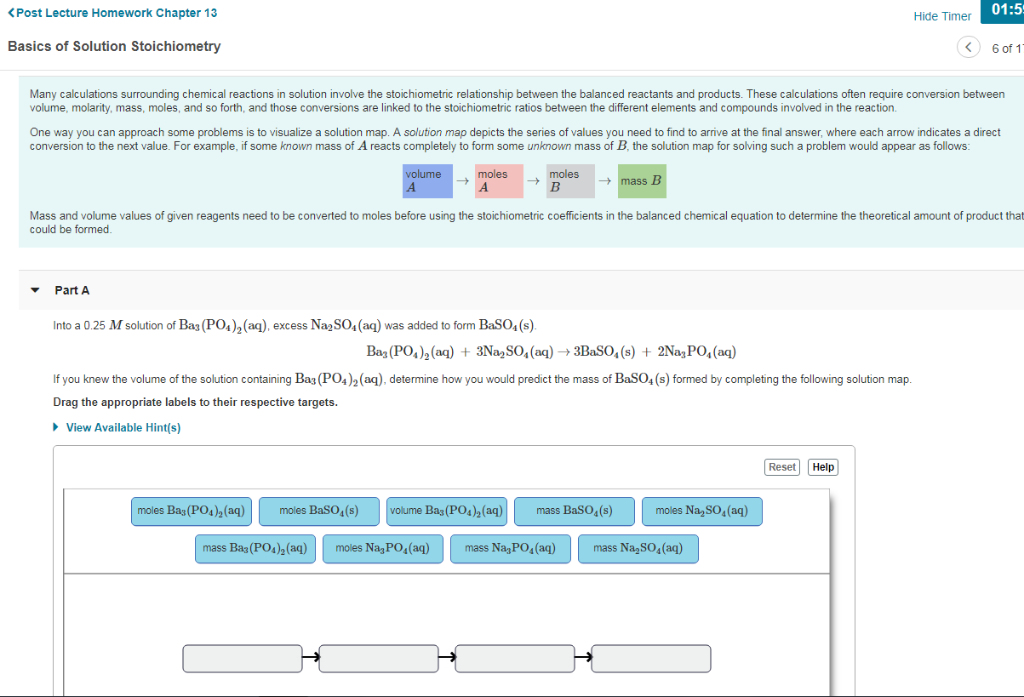Select the moles Na2SO4(aq) label
The image size is (1024, 697).
point(702,511)
